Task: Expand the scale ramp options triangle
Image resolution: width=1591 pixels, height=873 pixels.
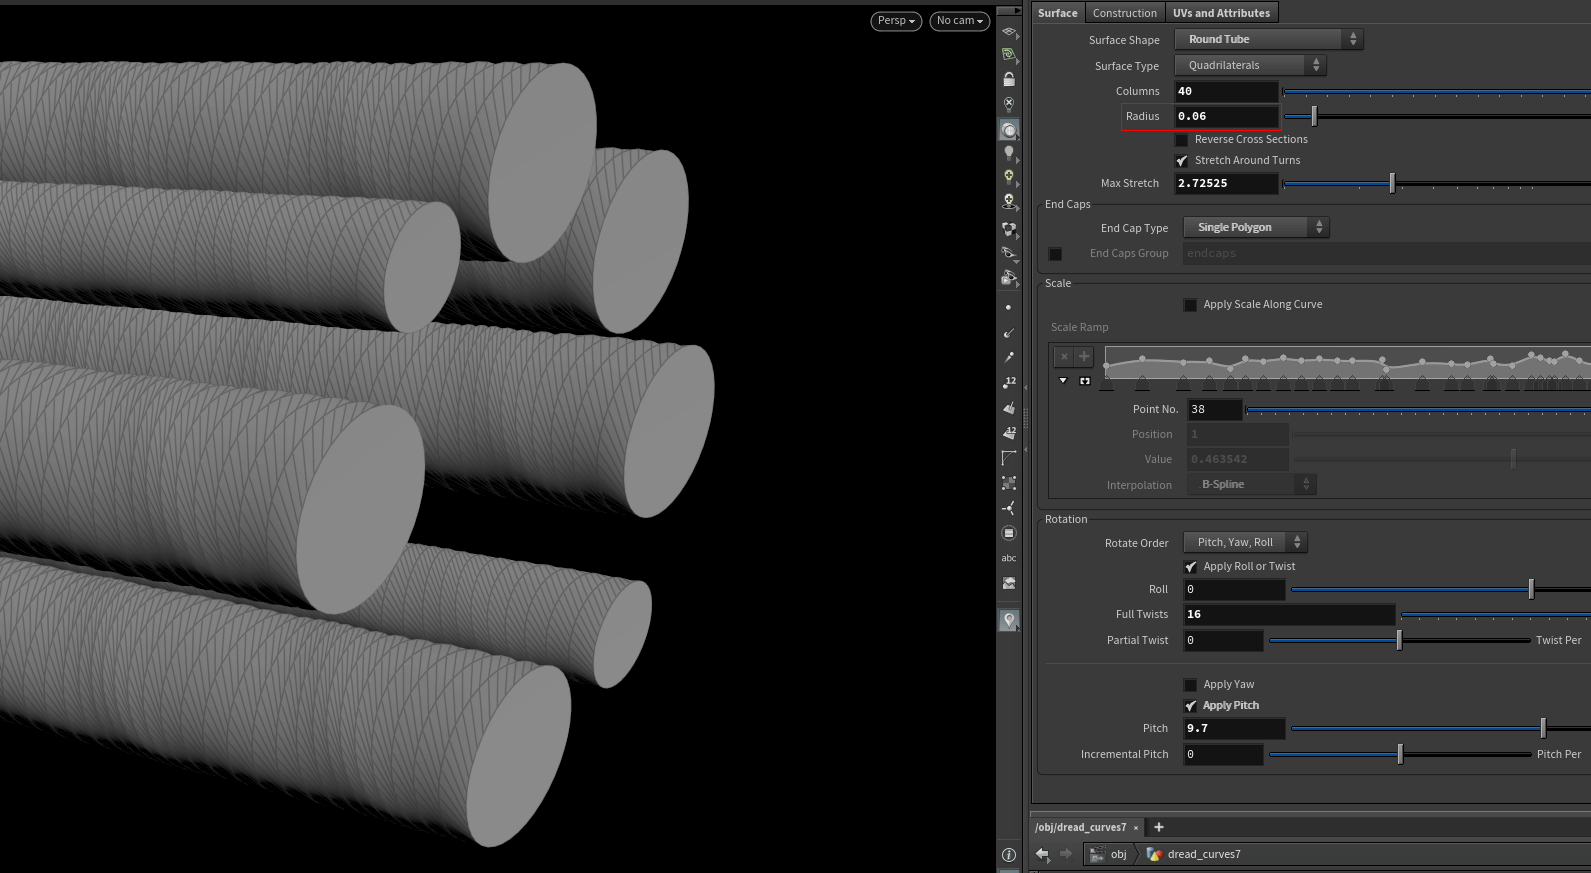Action: pos(1063,381)
